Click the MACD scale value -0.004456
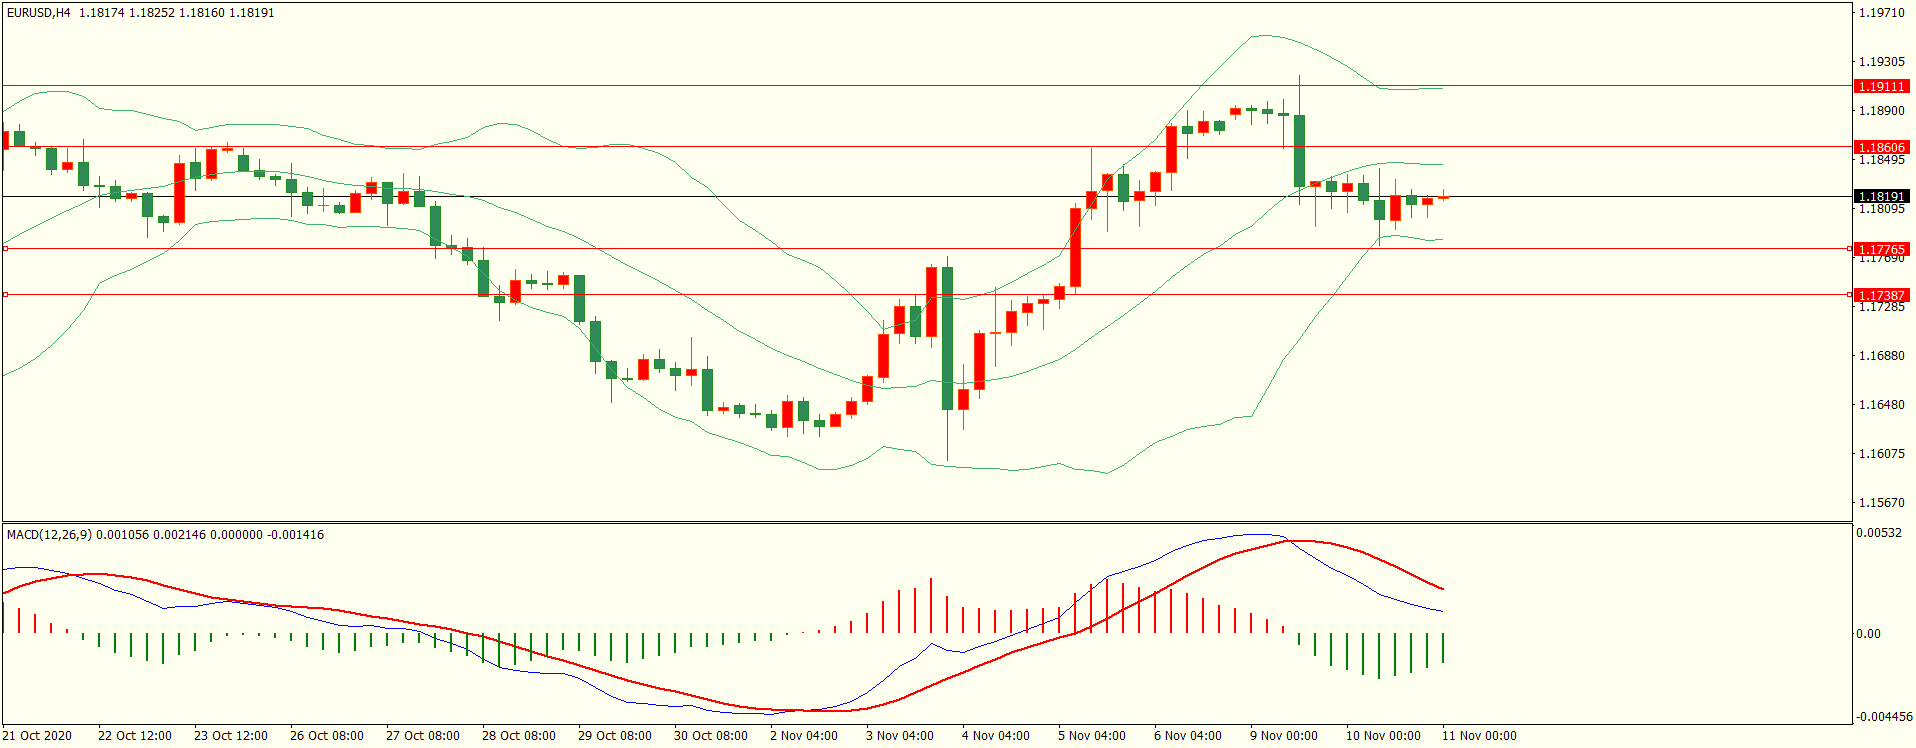This screenshot has height=748, width=1916. (x=1884, y=717)
